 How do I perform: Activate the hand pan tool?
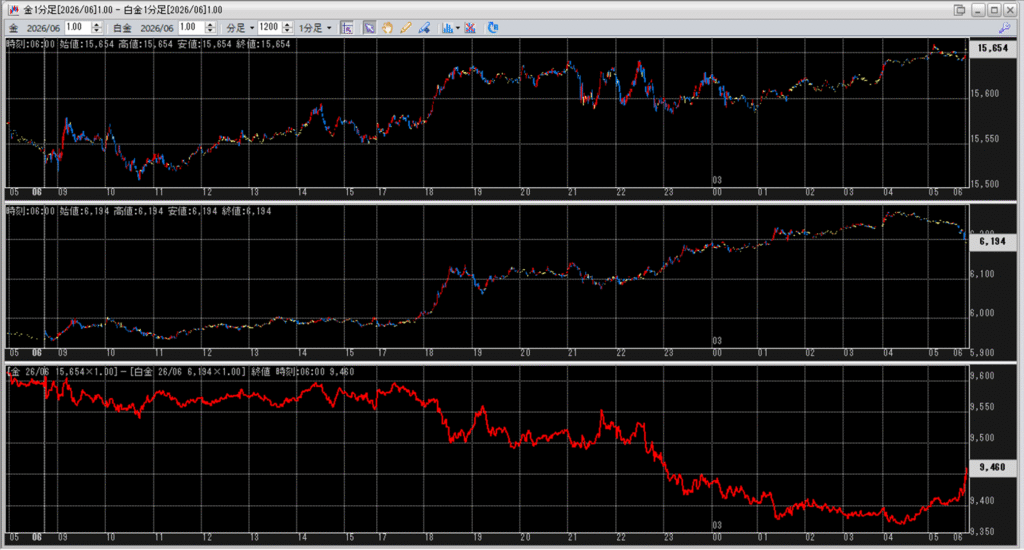pyautogui.click(x=387, y=28)
